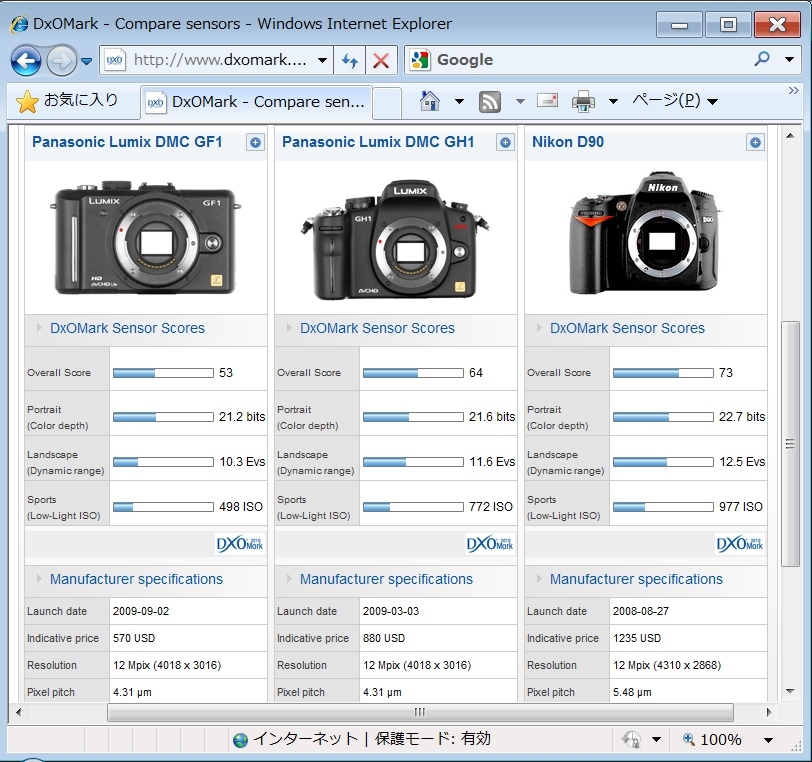Viewport: 812px width, 762px height.
Task: Open the Panasonic Lumix DMC GH1 link
Action: tap(378, 142)
